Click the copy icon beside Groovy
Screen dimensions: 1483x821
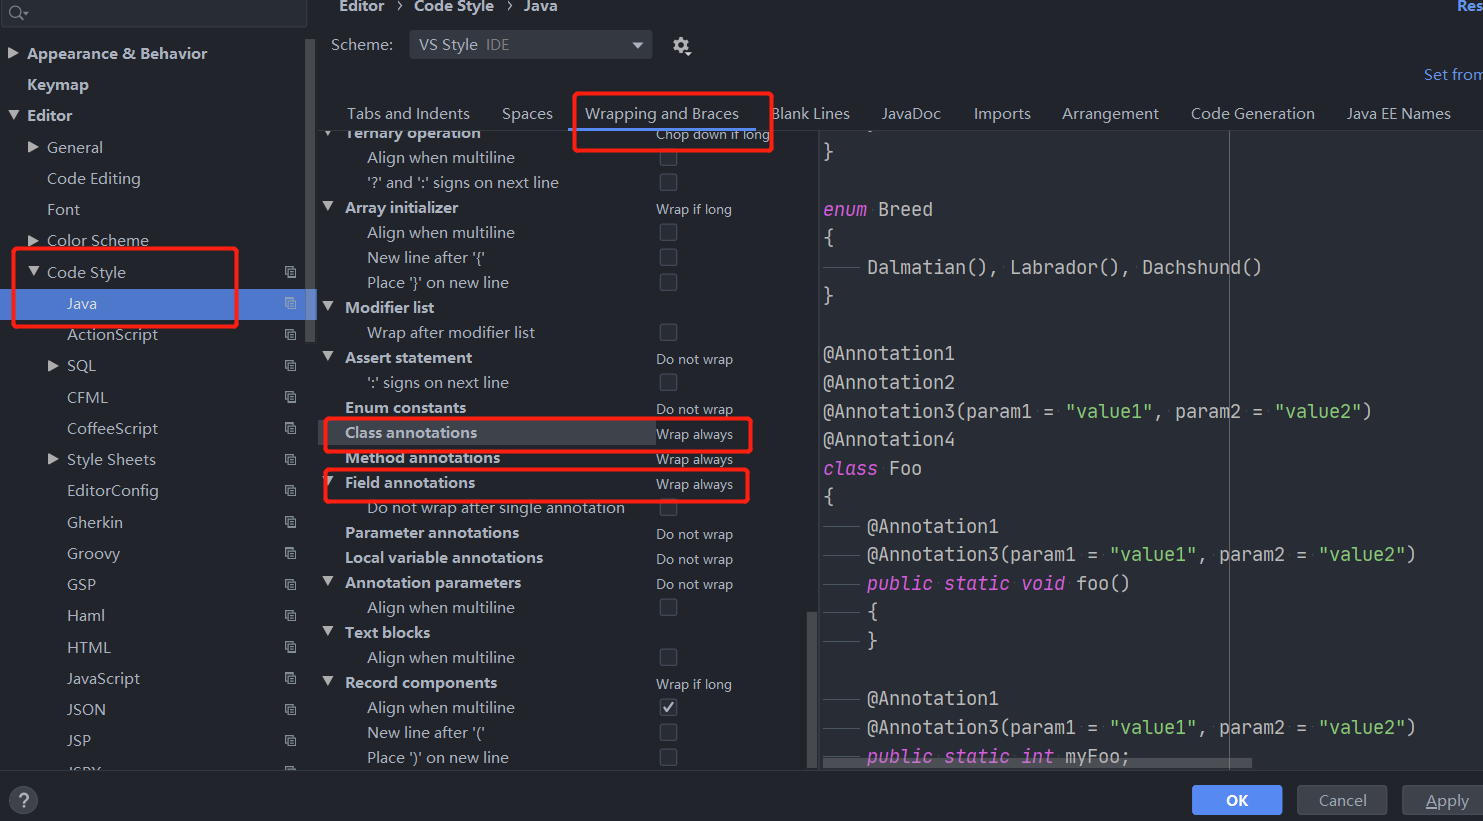click(x=290, y=553)
